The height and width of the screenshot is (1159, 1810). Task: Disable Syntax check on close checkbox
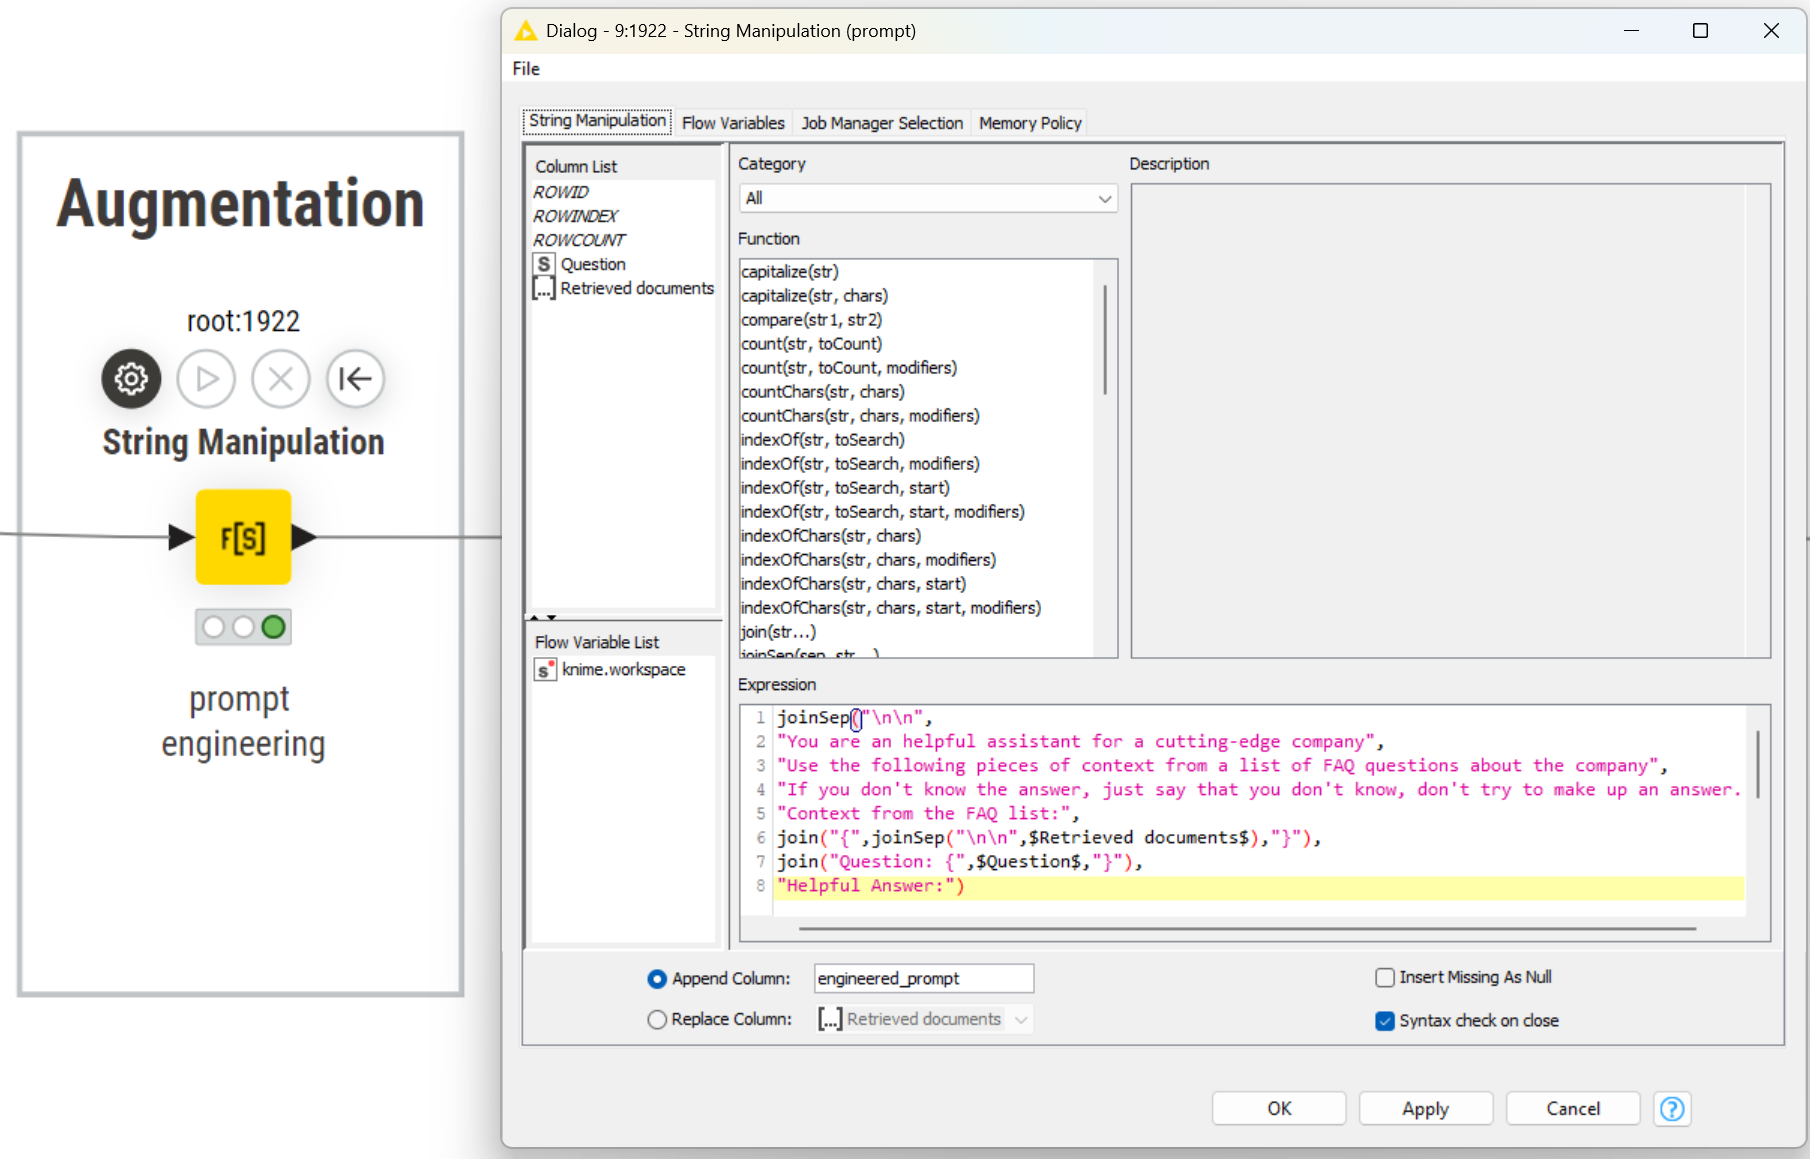[x=1385, y=1020]
